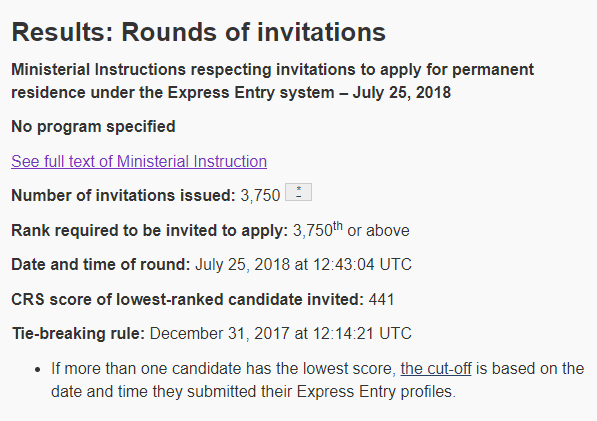Click 'July 25, 2018 at 12:43:04 UTC' text

[303, 264]
